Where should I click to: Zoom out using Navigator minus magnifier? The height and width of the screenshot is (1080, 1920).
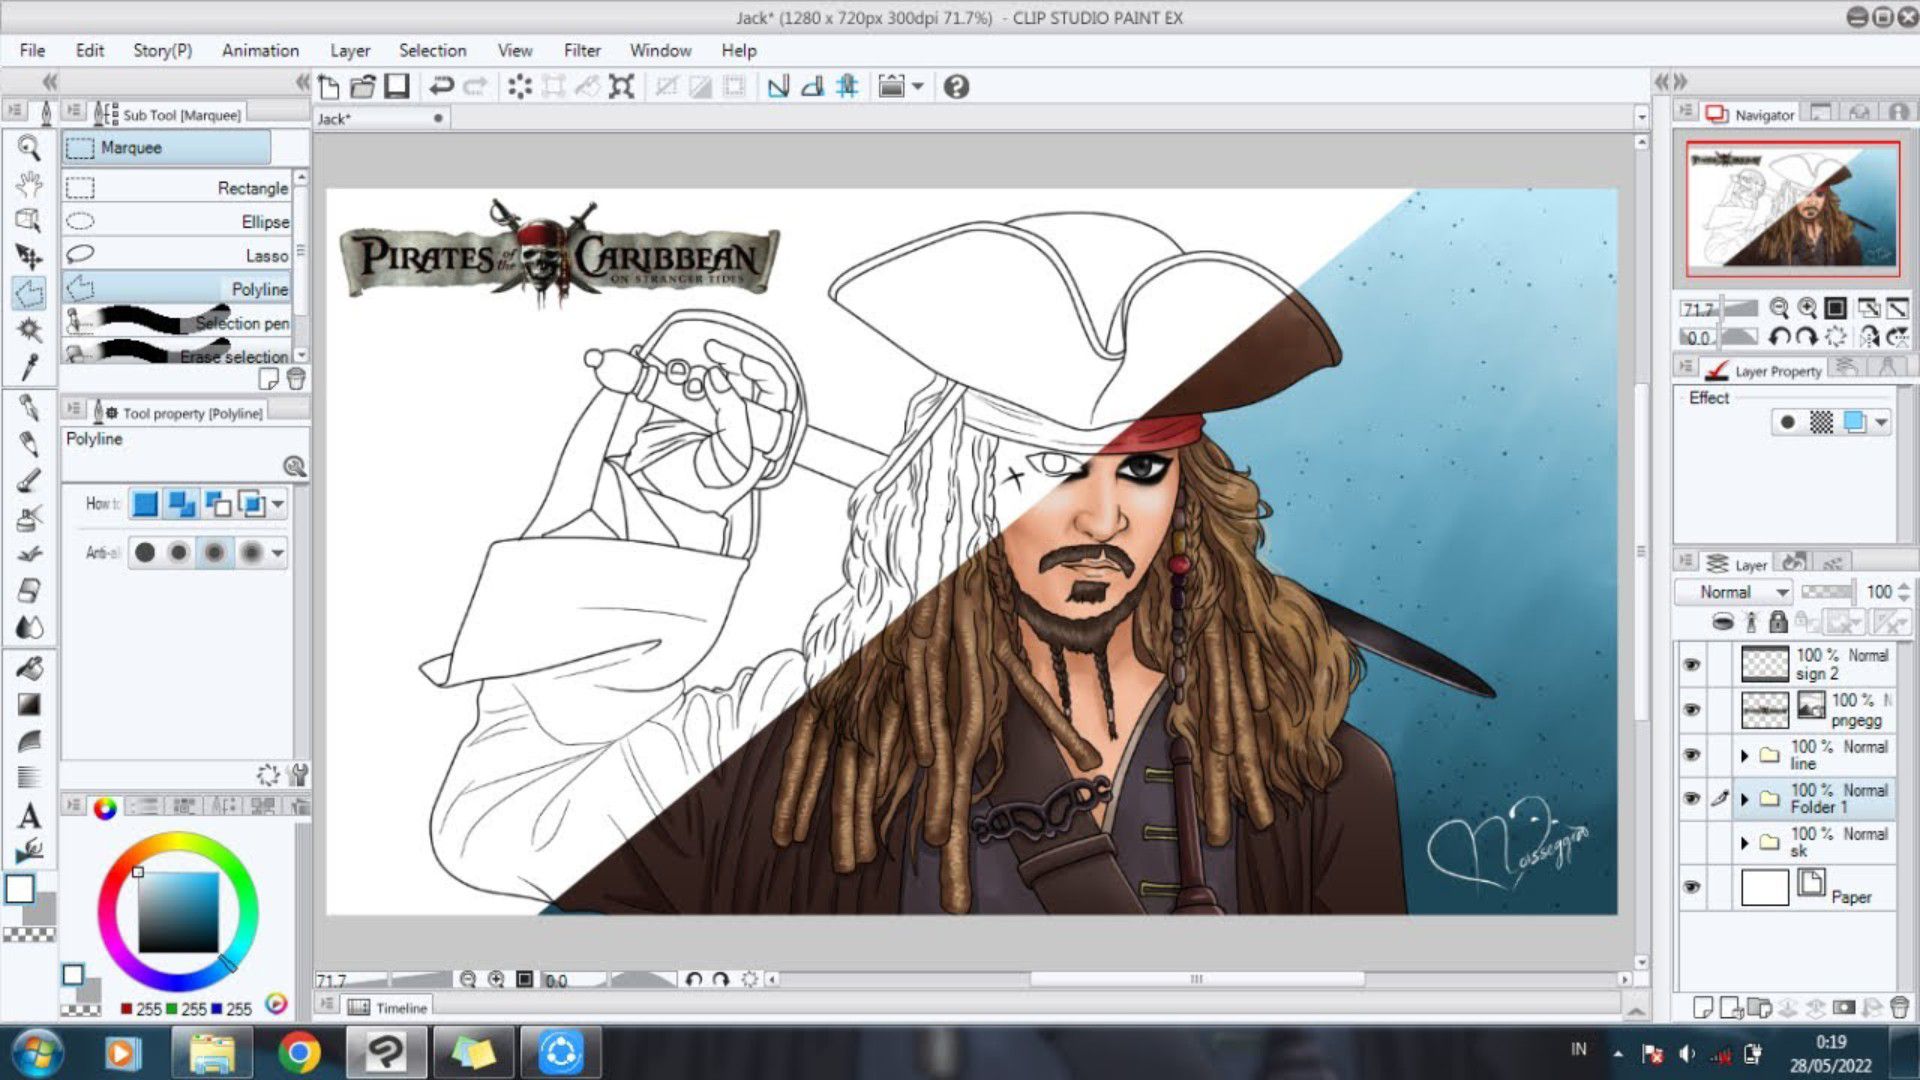pos(1778,308)
